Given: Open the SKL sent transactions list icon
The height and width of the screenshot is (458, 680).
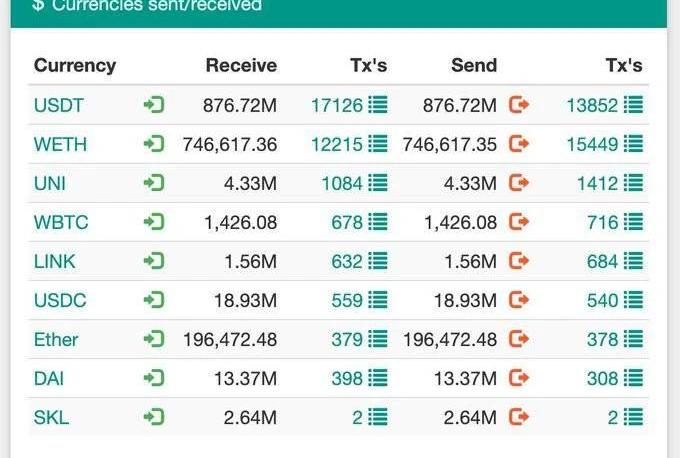Looking at the screenshot, I should 633,417.
